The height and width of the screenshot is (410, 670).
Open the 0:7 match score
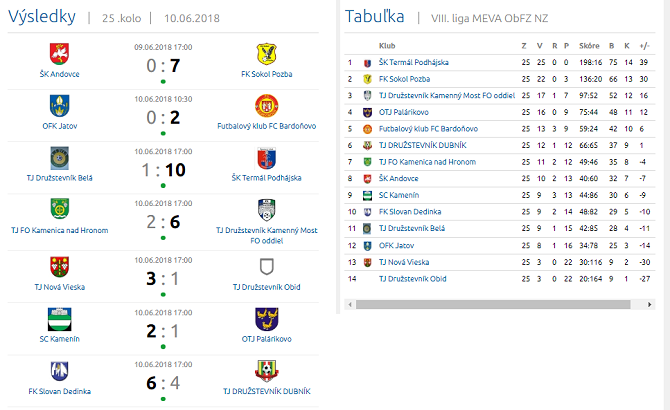point(163,65)
